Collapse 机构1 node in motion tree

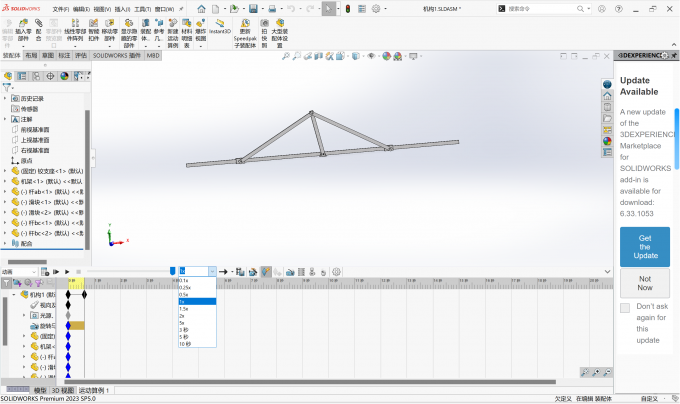pyautogui.click(x=13, y=294)
